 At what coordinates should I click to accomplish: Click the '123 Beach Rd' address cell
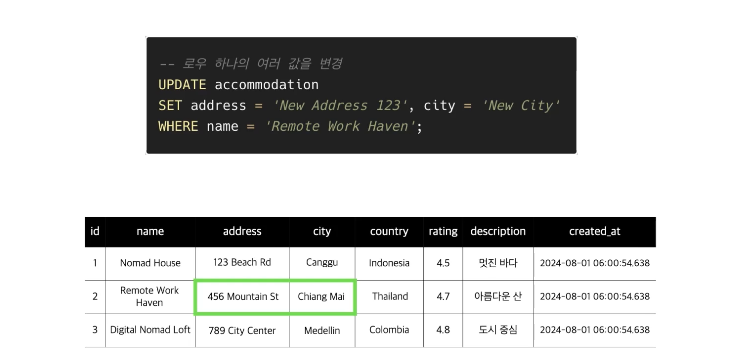pyautogui.click(x=242, y=263)
